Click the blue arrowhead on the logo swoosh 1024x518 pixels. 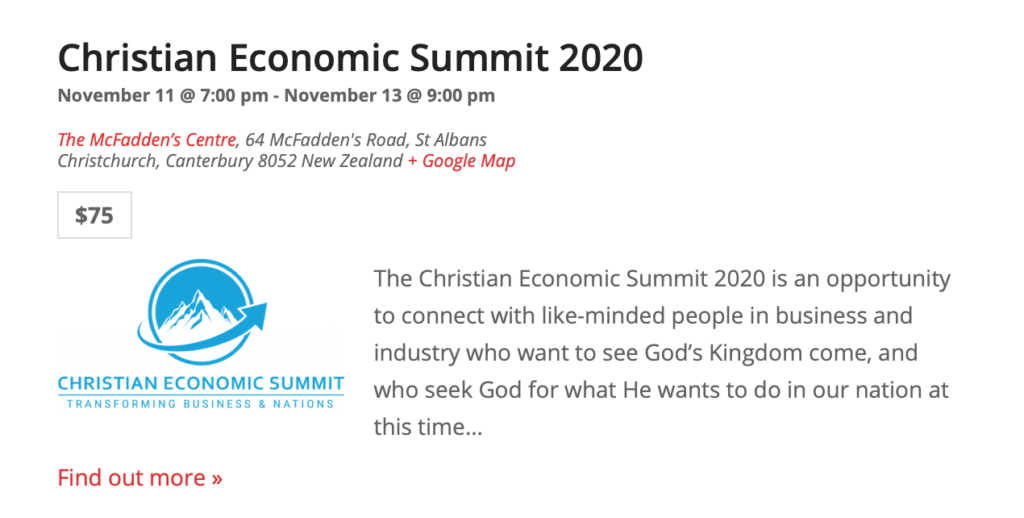tap(263, 314)
